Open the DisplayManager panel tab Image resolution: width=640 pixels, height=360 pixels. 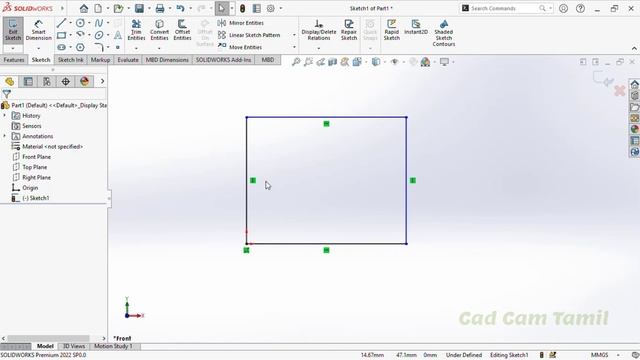[x=84, y=82]
